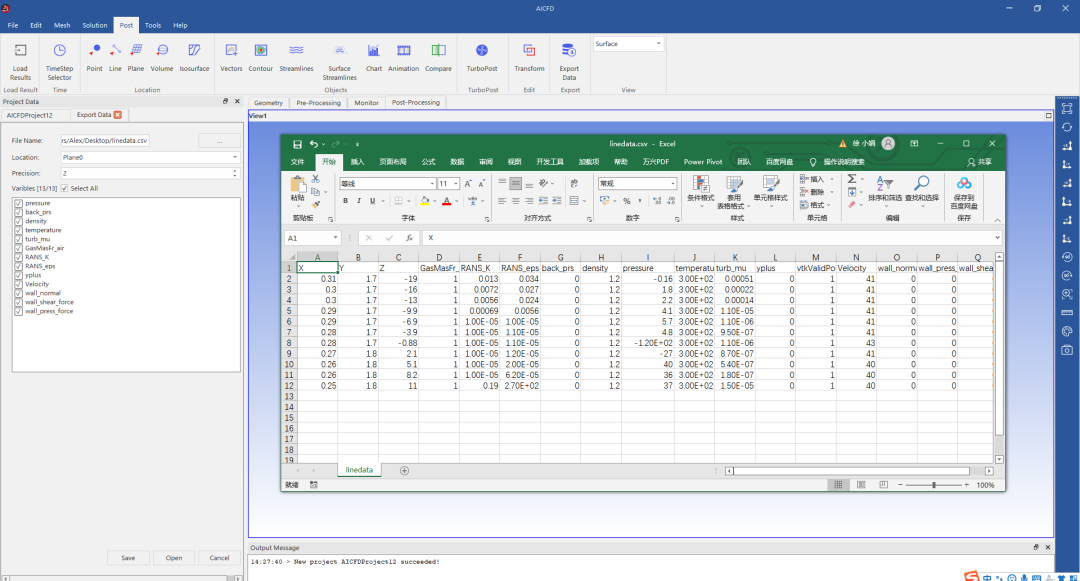Viewport: 1080px width, 581px height.
Task: Click Excel Italic formatting icon
Action: coord(359,201)
